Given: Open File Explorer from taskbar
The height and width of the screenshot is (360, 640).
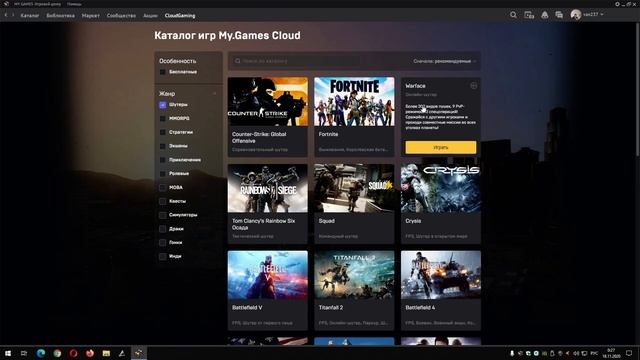Looking at the screenshot, I should tap(106, 353).
